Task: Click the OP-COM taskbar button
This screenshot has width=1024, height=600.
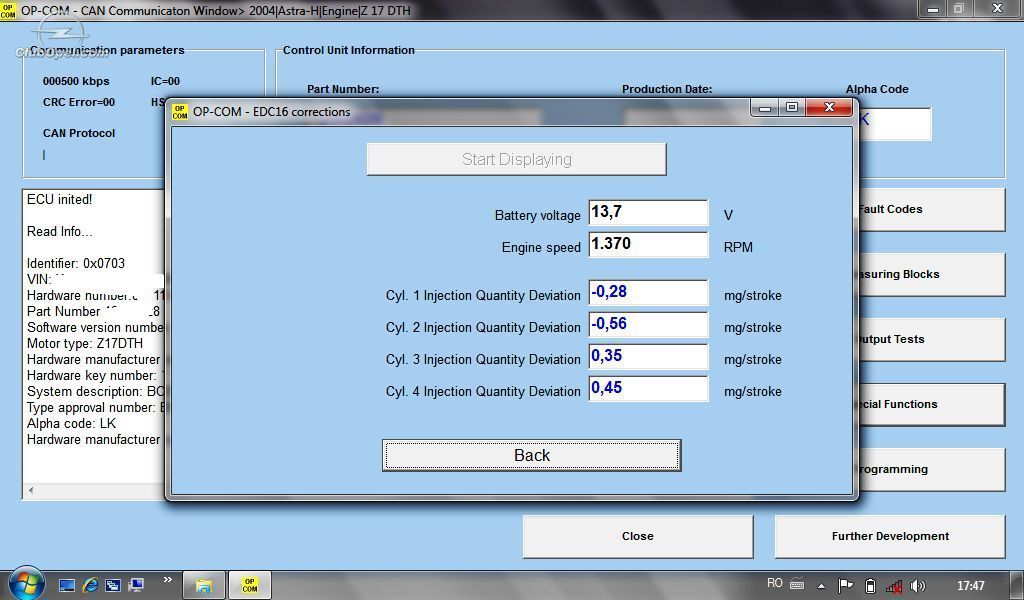Action: 249,585
